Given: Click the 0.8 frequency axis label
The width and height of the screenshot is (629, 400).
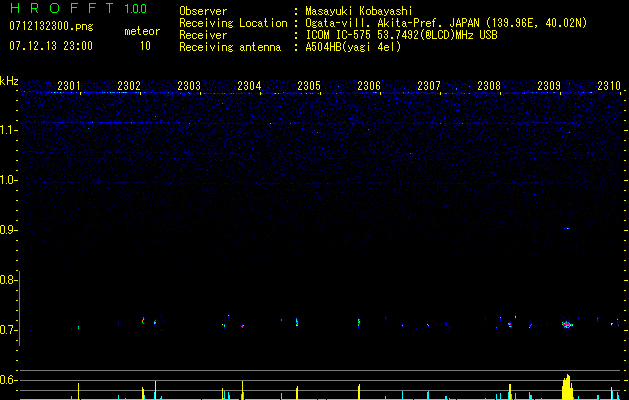Looking at the screenshot, I should click(x=8, y=280).
